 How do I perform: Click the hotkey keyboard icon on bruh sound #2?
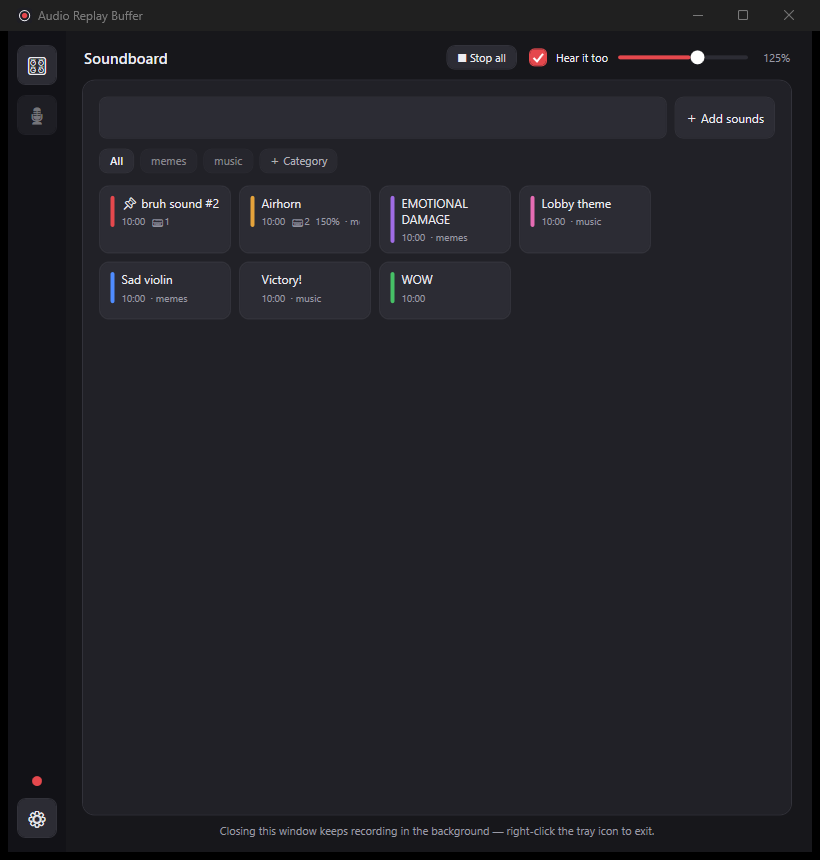pyautogui.click(x=157, y=222)
